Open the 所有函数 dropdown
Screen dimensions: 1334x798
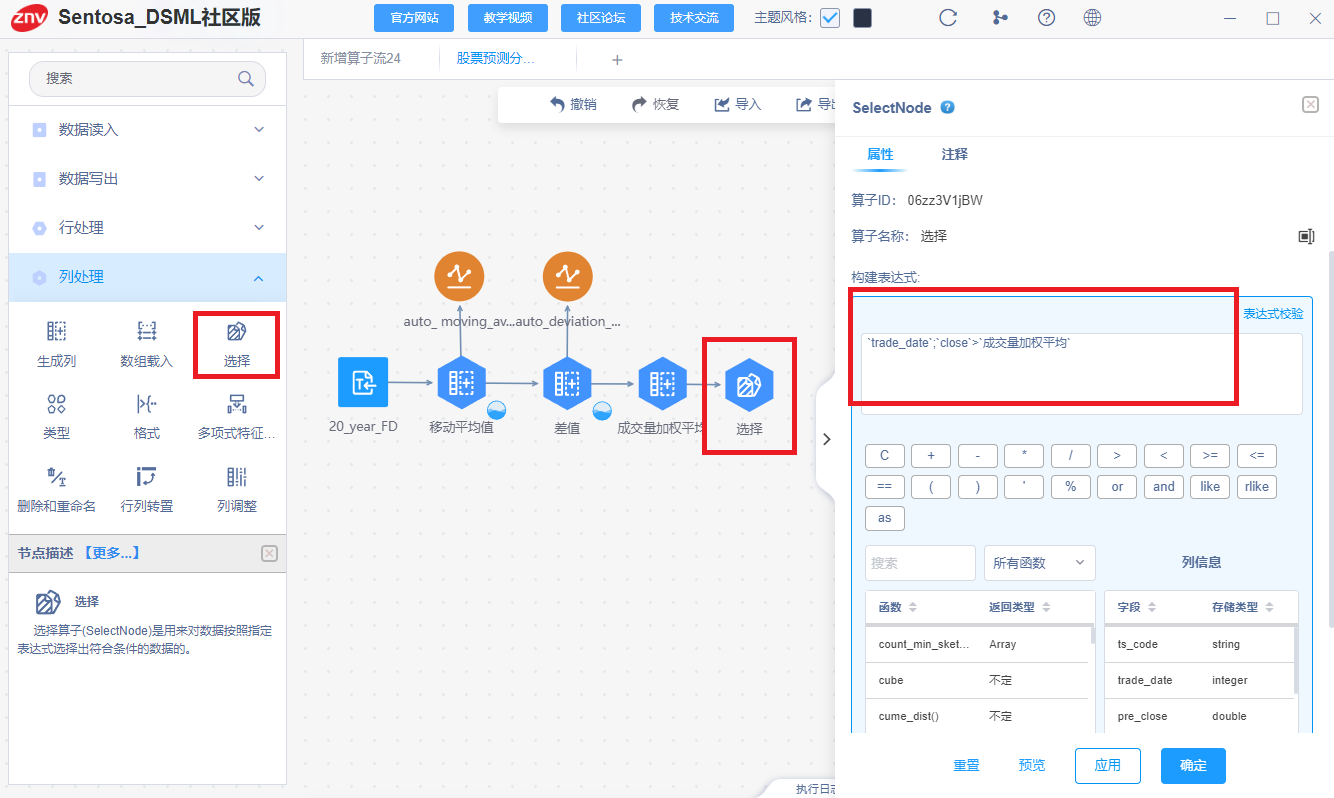pos(1040,563)
